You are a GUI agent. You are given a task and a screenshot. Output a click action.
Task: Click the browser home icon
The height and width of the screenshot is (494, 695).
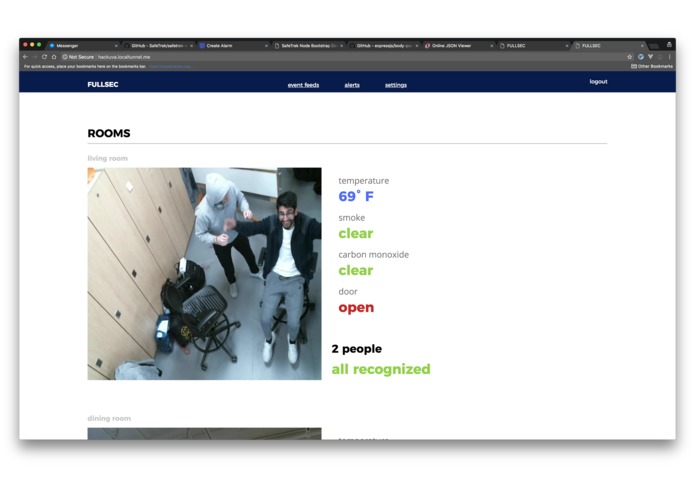click(54, 57)
